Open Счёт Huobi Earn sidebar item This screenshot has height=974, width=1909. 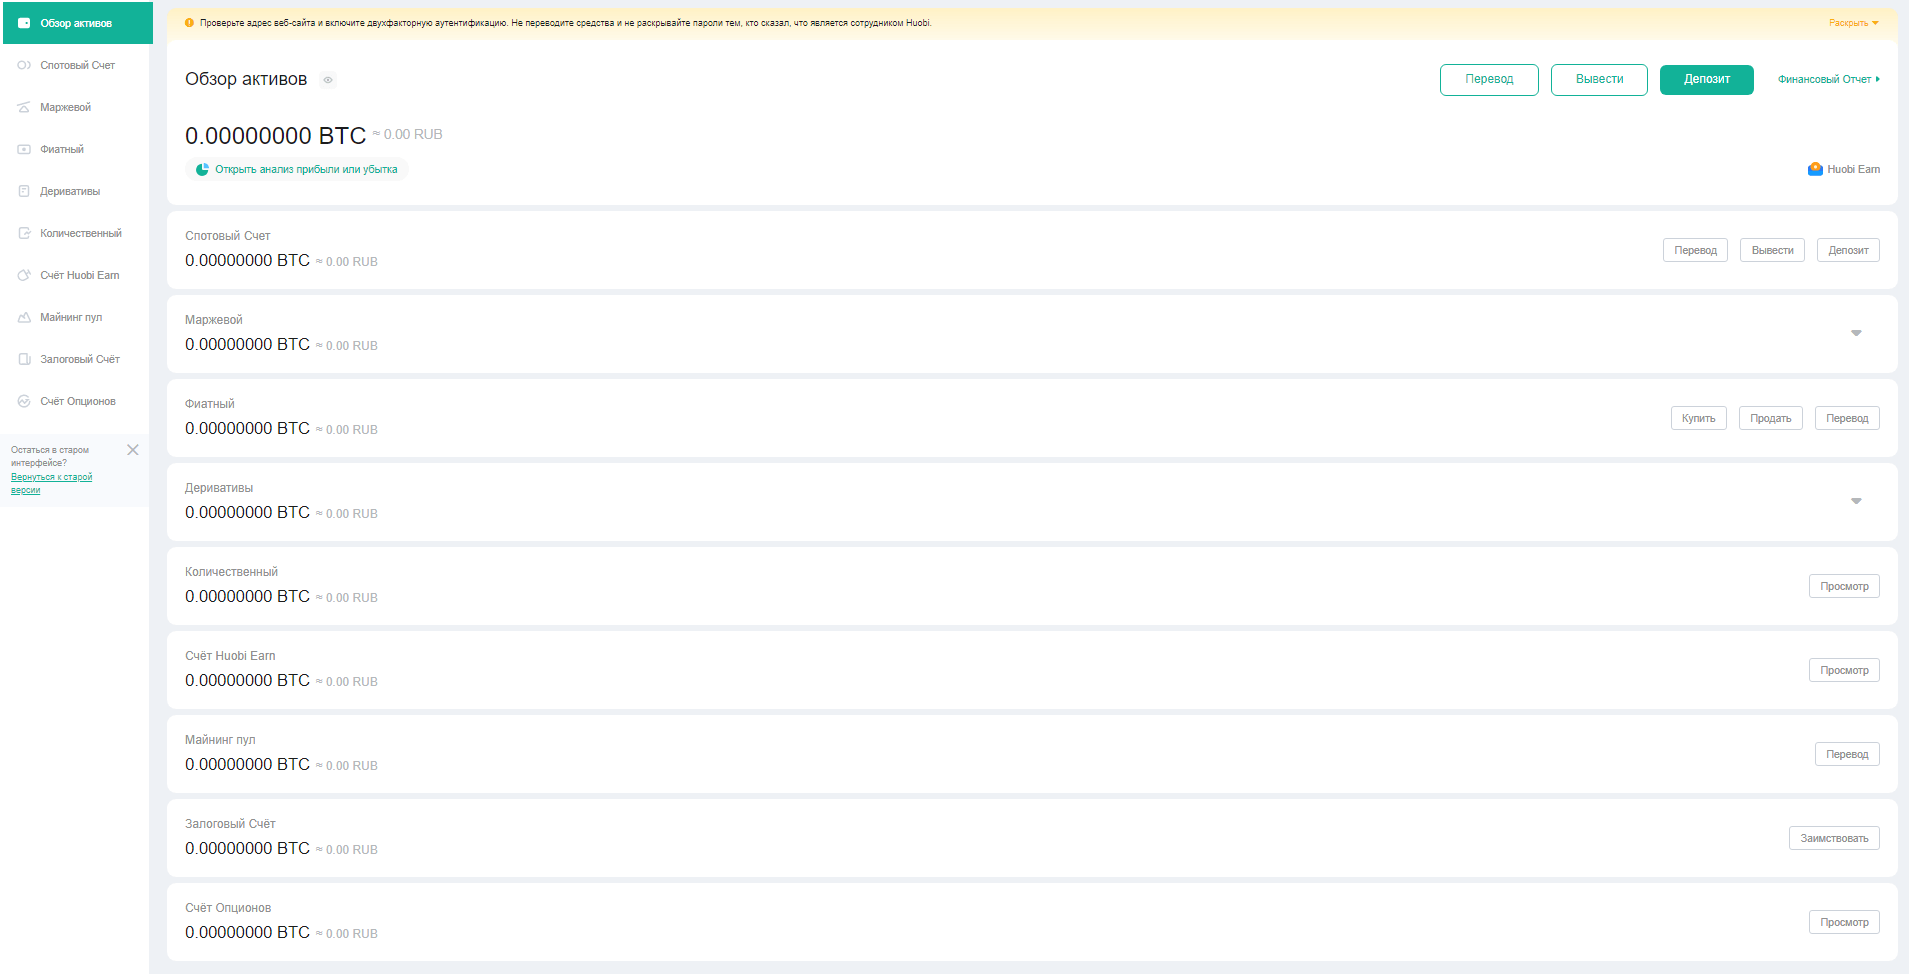tap(79, 275)
